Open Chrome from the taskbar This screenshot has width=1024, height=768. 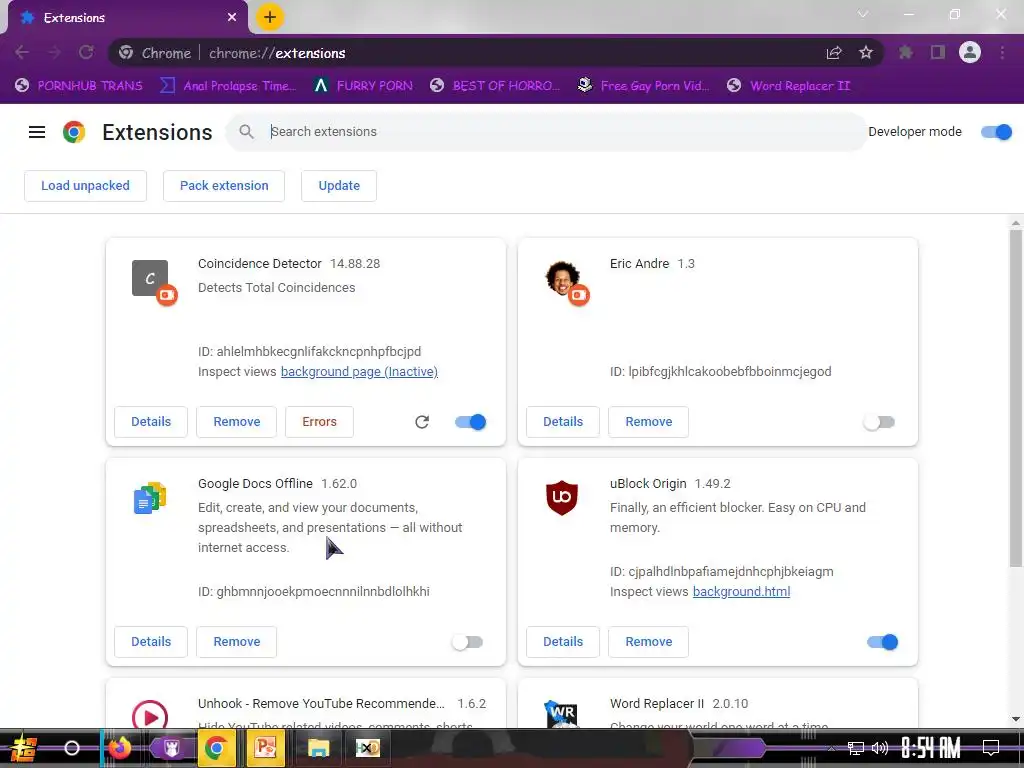(x=216, y=748)
